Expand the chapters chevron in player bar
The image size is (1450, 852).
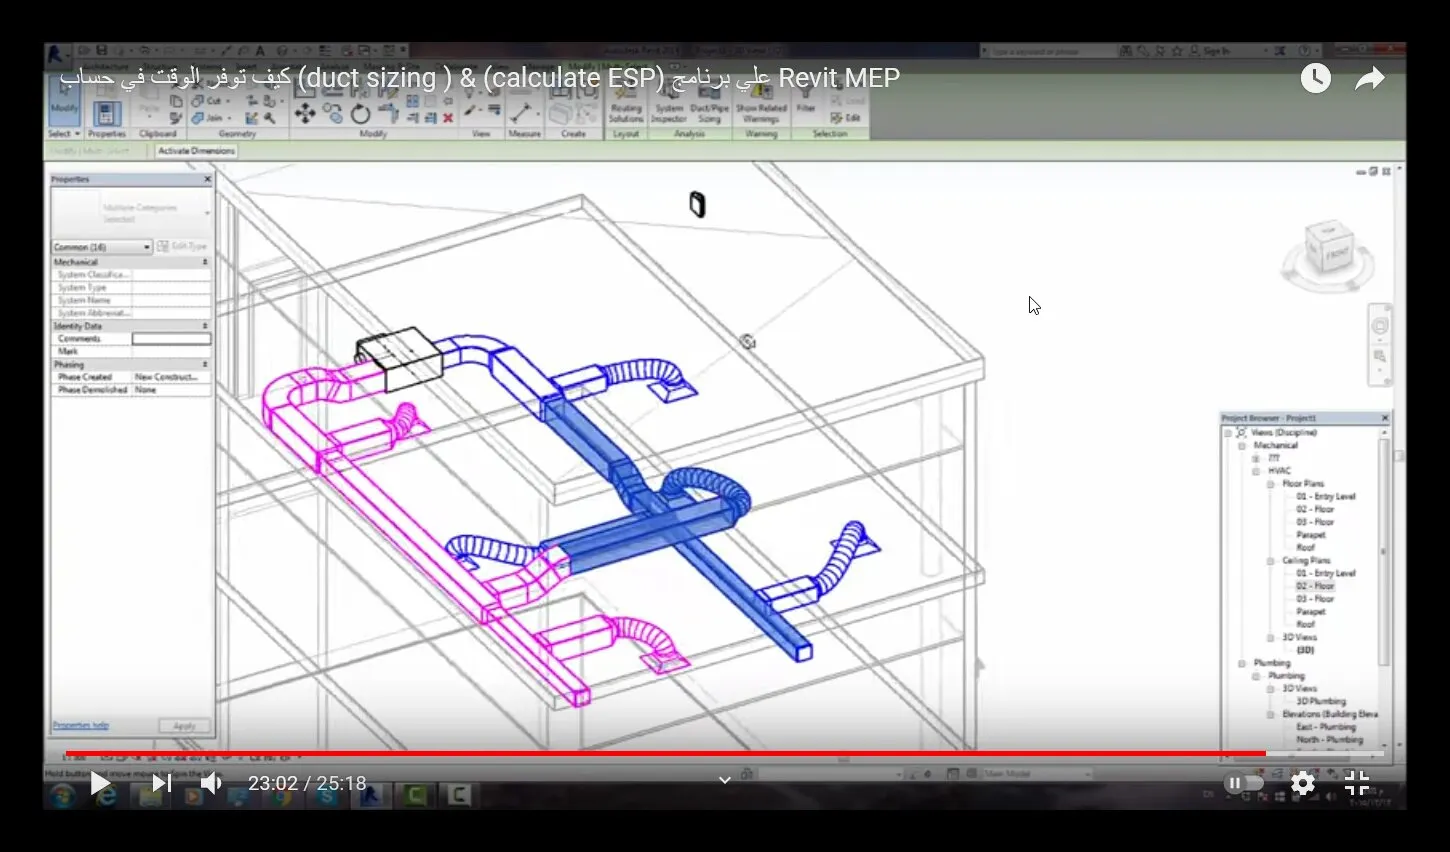[x=725, y=780]
